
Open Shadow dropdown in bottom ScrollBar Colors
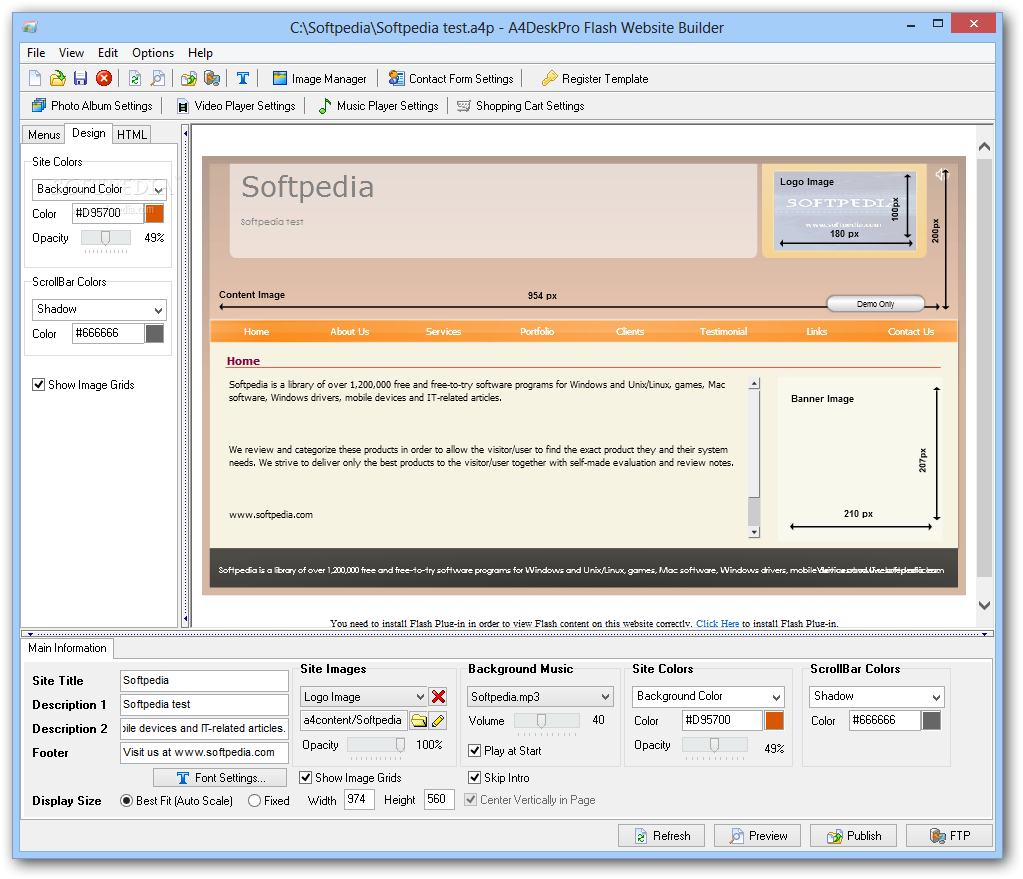pos(877,696)
